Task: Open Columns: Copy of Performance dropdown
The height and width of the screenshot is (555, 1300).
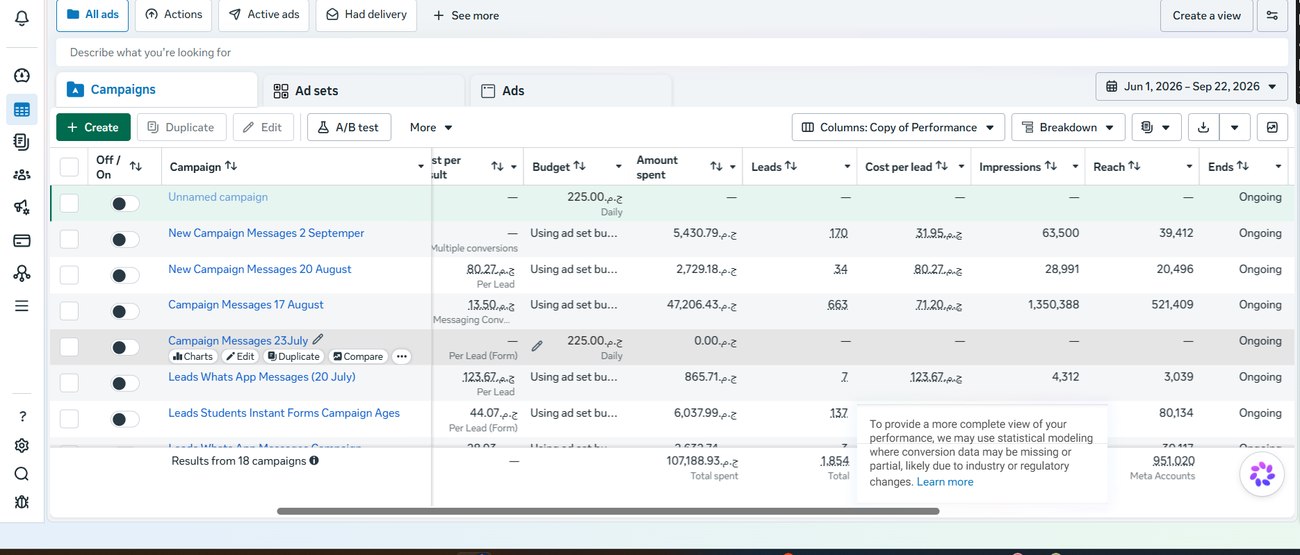Action: click(898, 127)
